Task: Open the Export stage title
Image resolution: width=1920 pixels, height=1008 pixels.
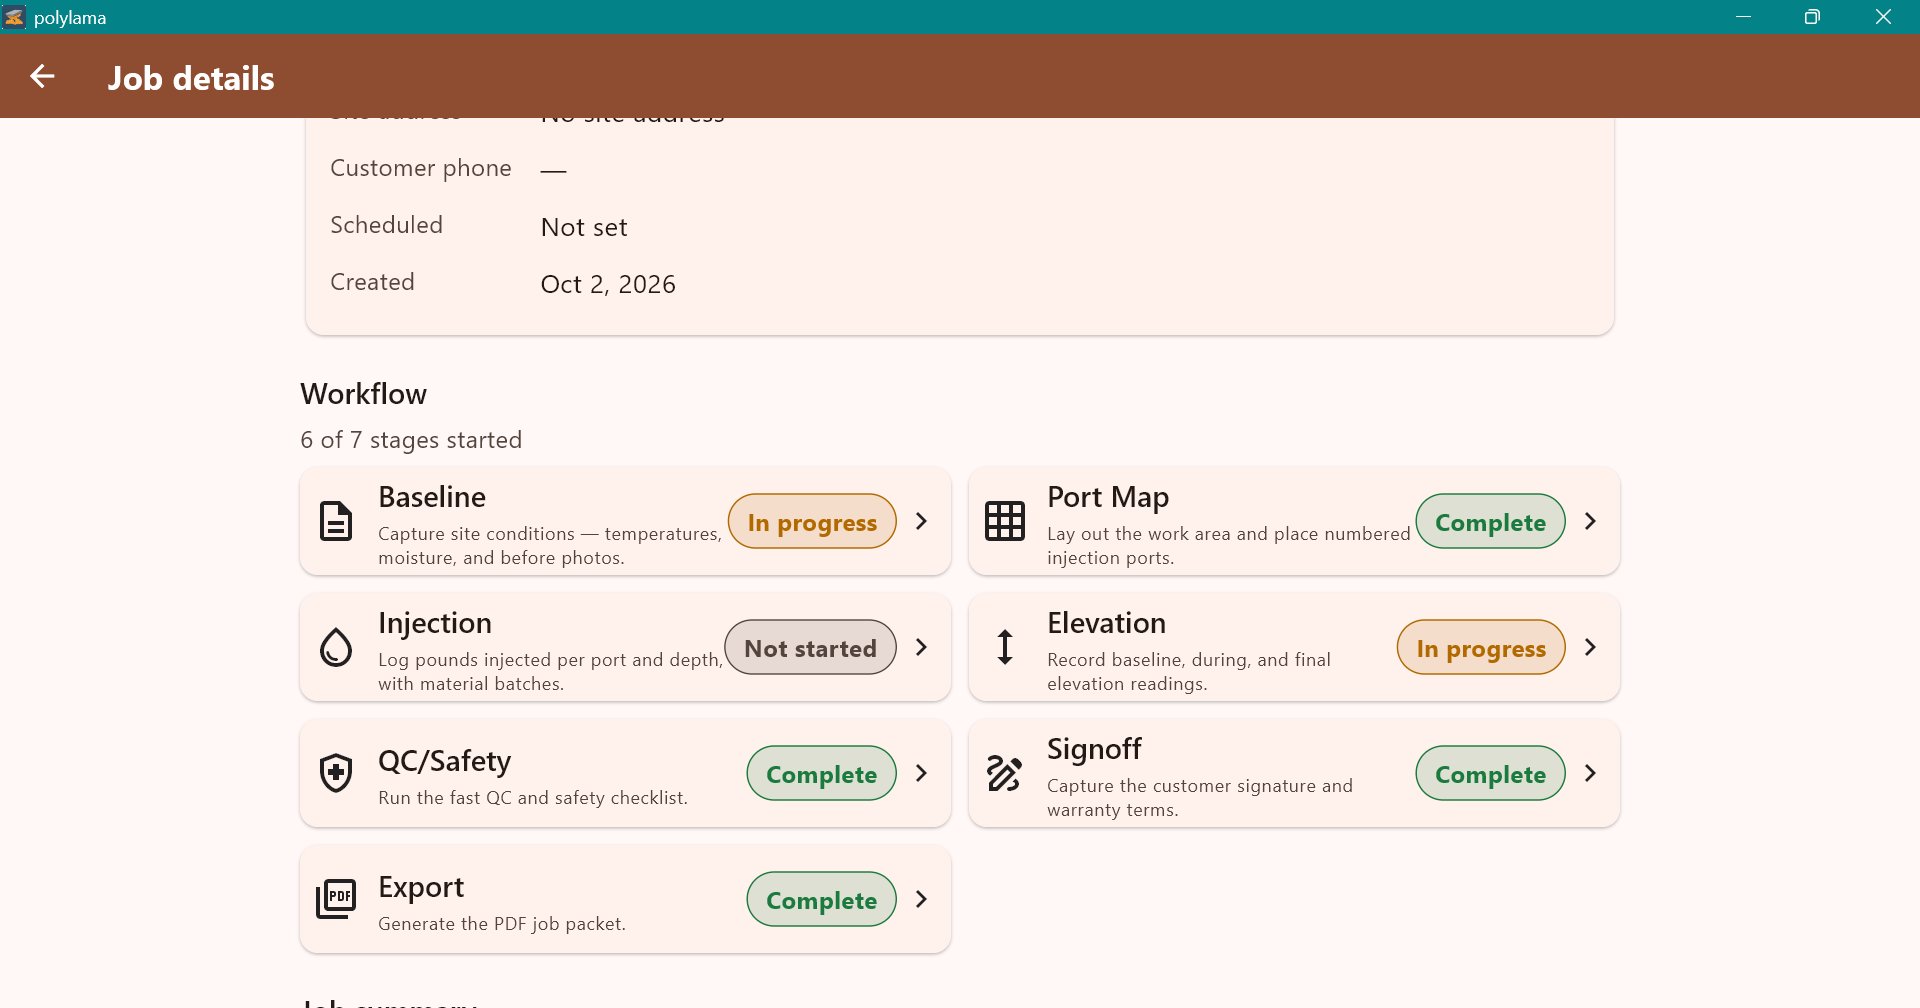Action: [421, 887]
